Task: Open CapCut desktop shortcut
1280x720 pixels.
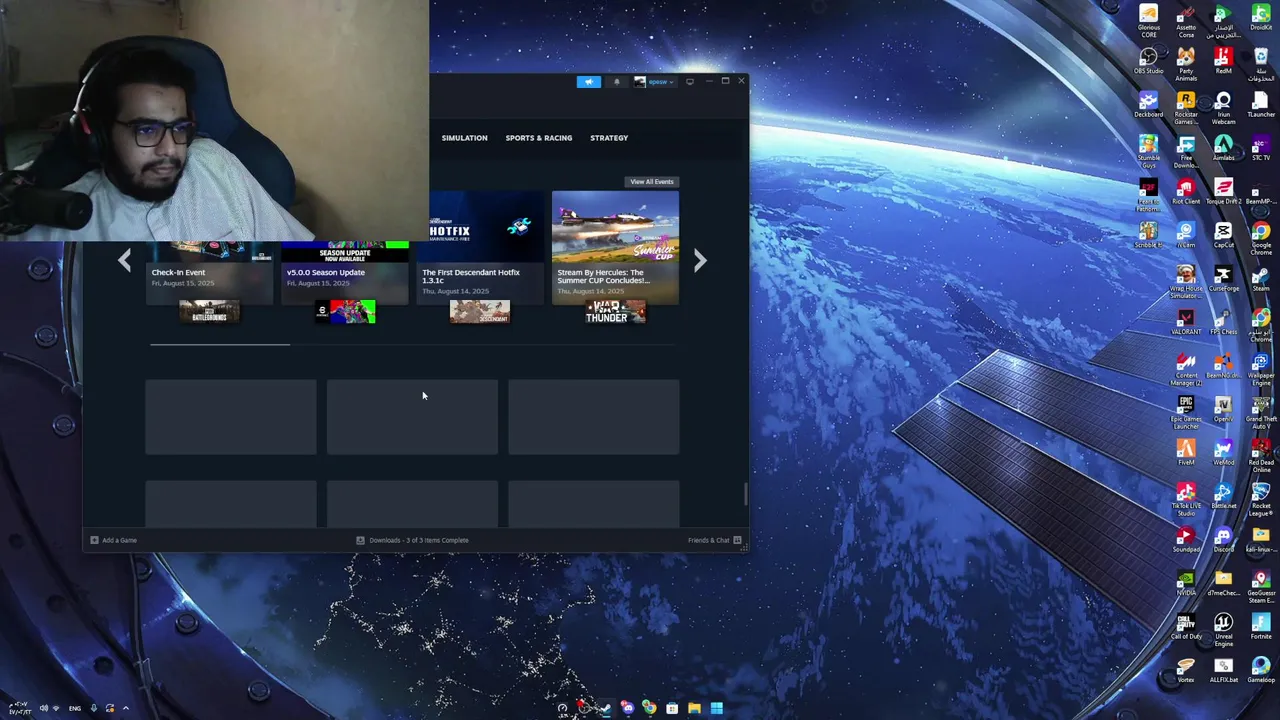Action: pos(1223,235)
